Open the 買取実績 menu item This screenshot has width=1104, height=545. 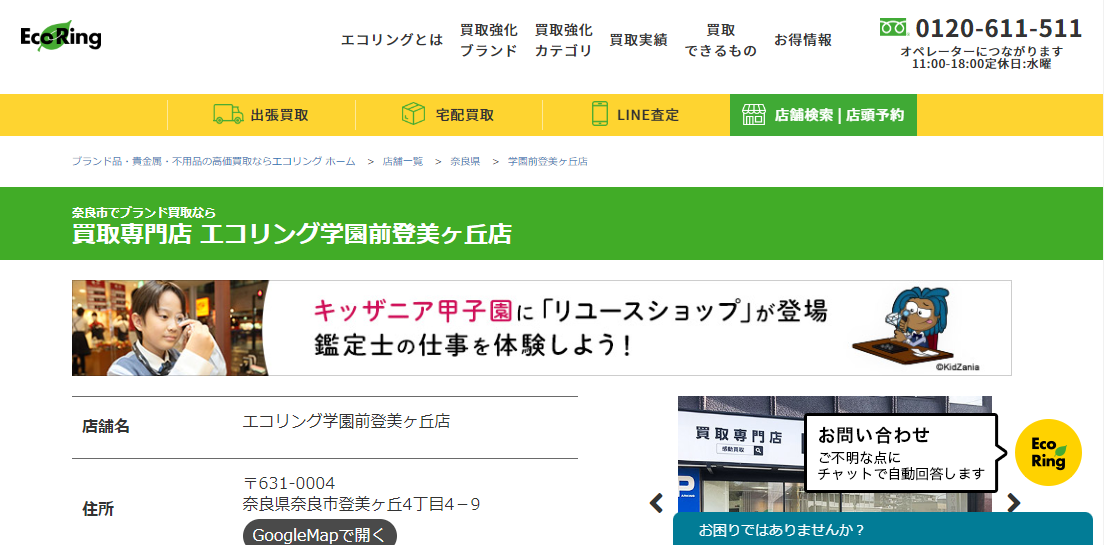tap(638, 40)
